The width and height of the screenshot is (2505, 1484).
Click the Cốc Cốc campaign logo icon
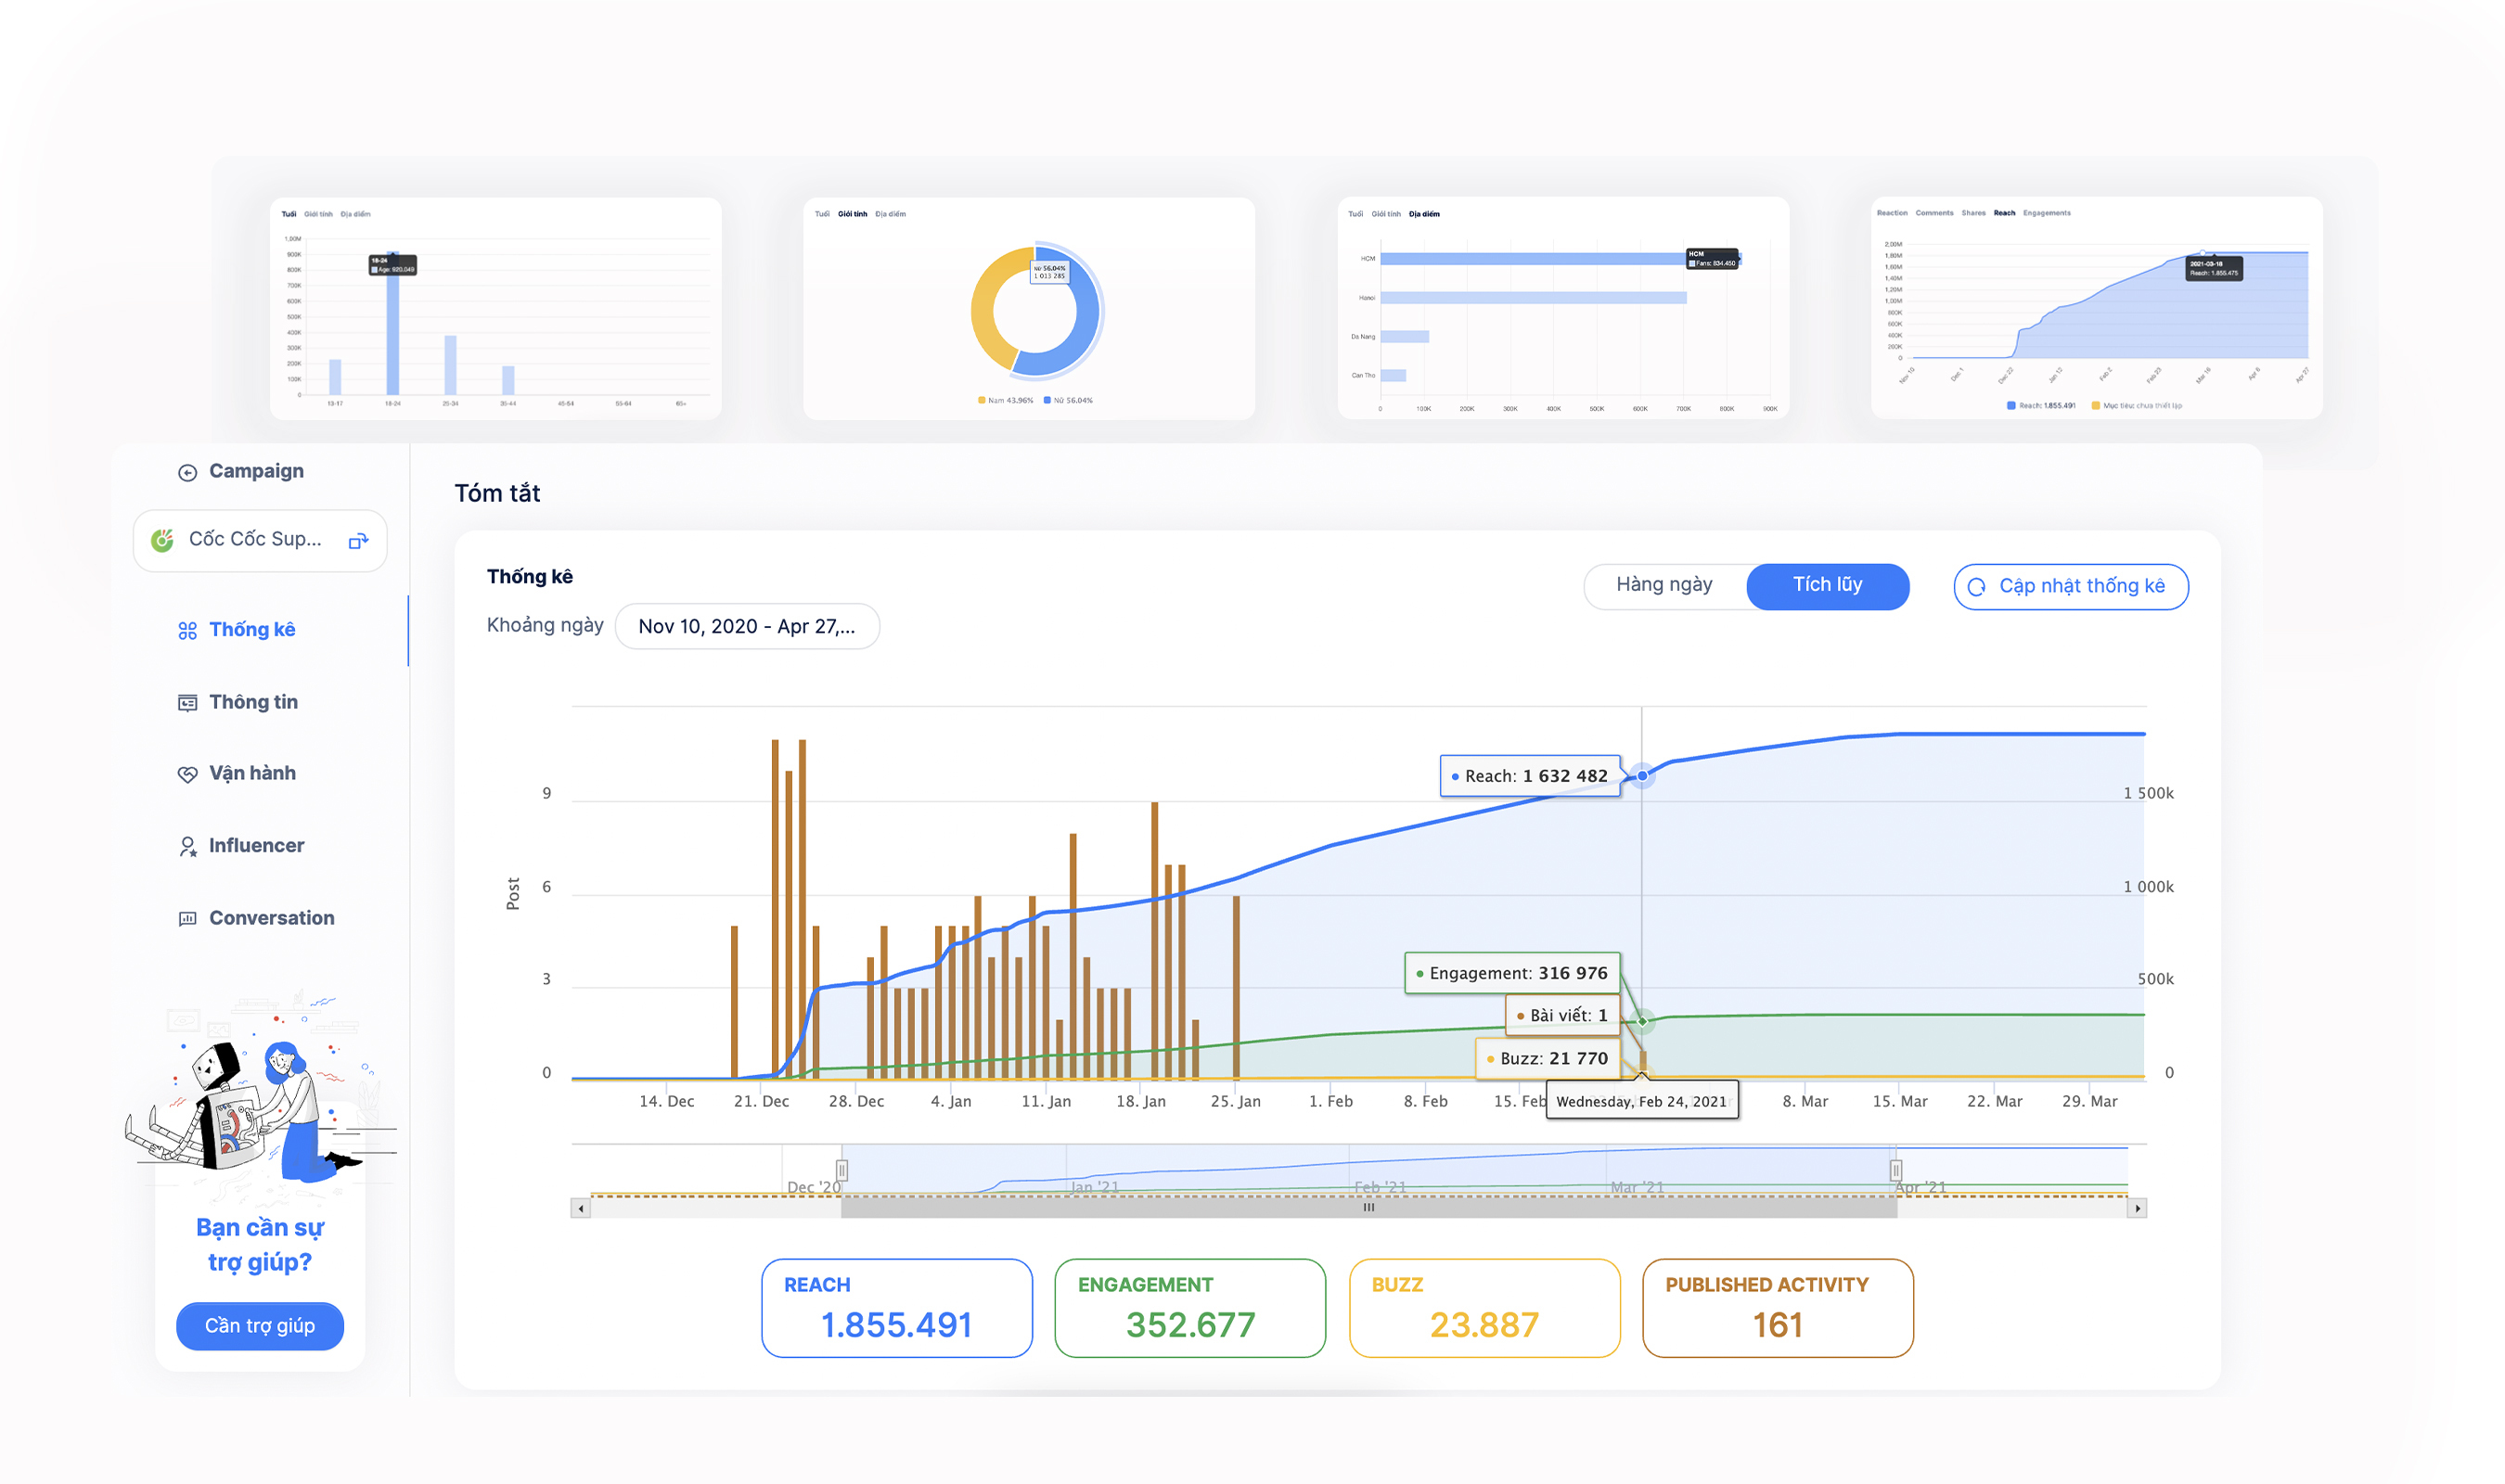click(x=162, y=540)
